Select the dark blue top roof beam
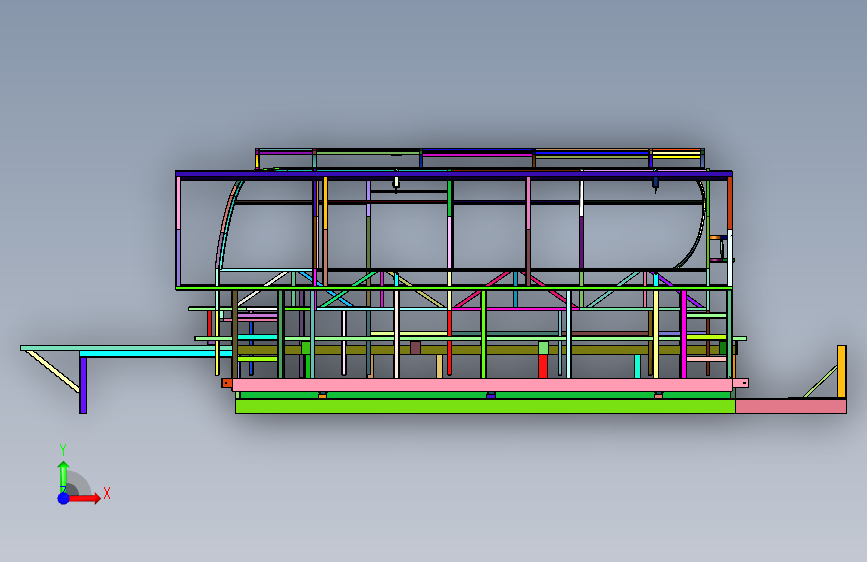 453,174
